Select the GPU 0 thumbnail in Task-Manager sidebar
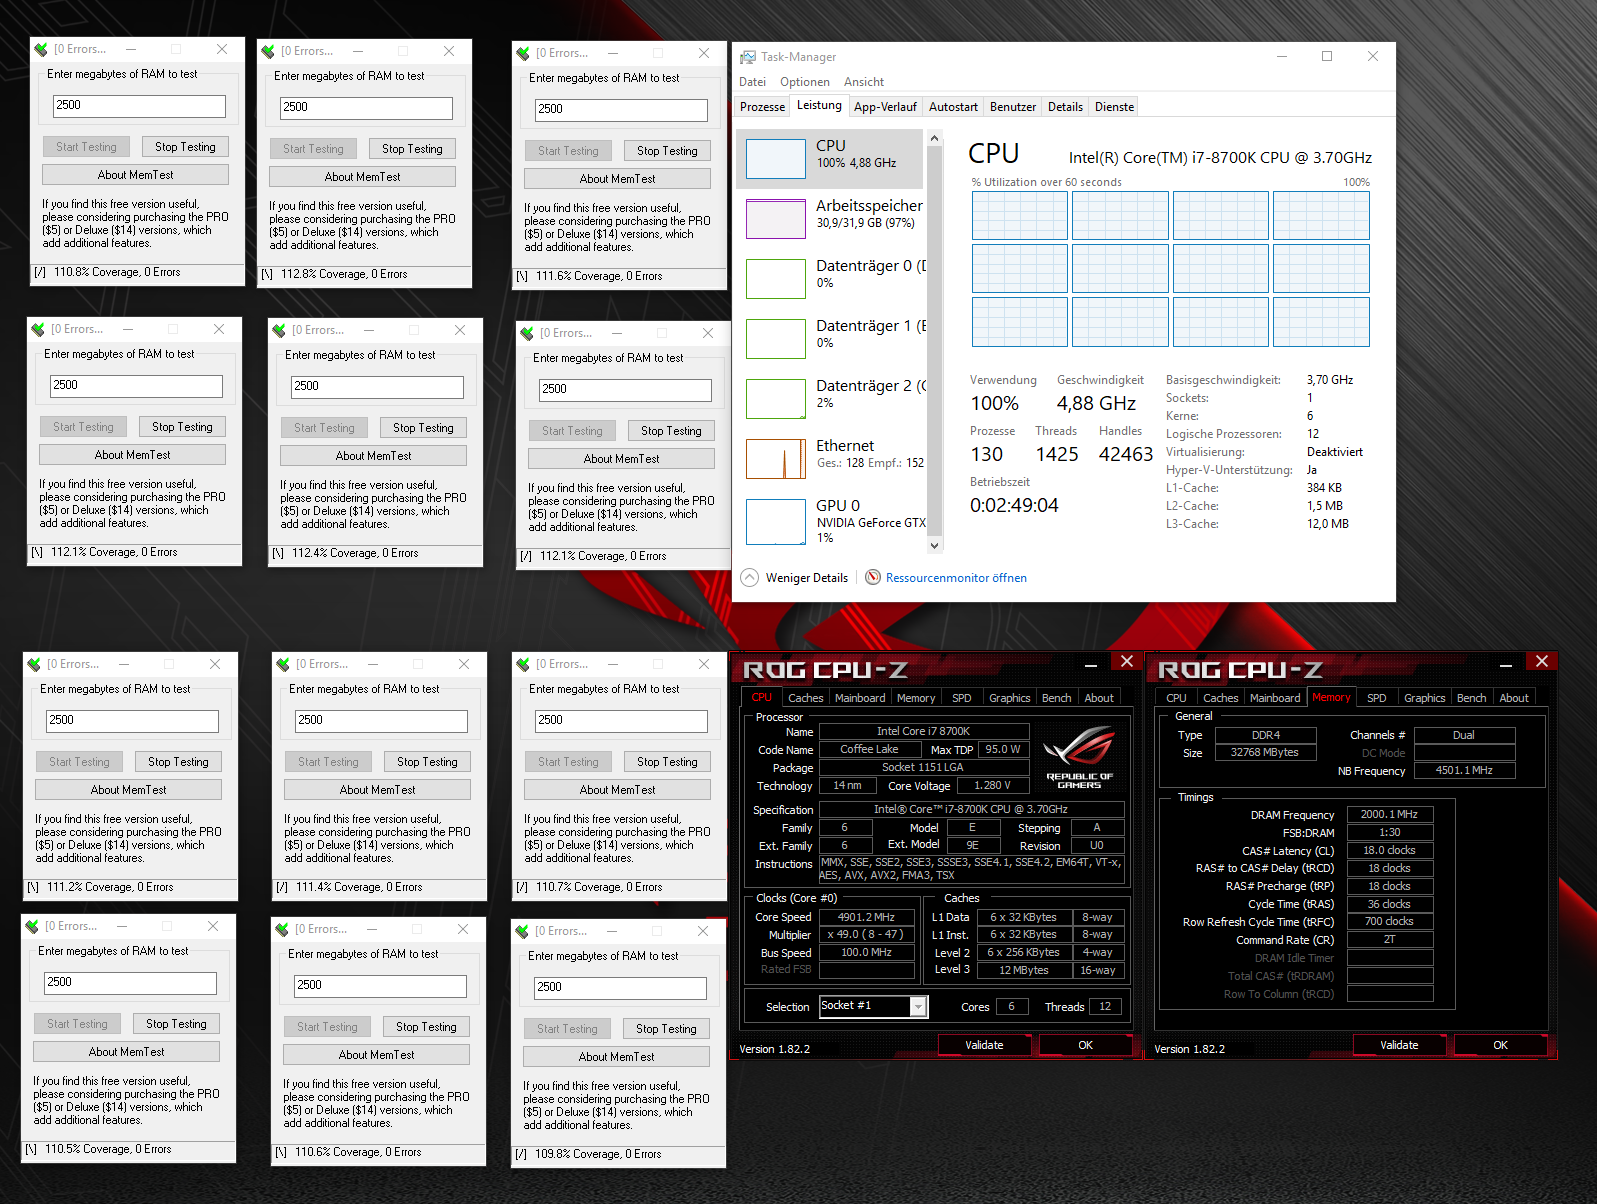1597x1204 pixels. tap(776, 522)
